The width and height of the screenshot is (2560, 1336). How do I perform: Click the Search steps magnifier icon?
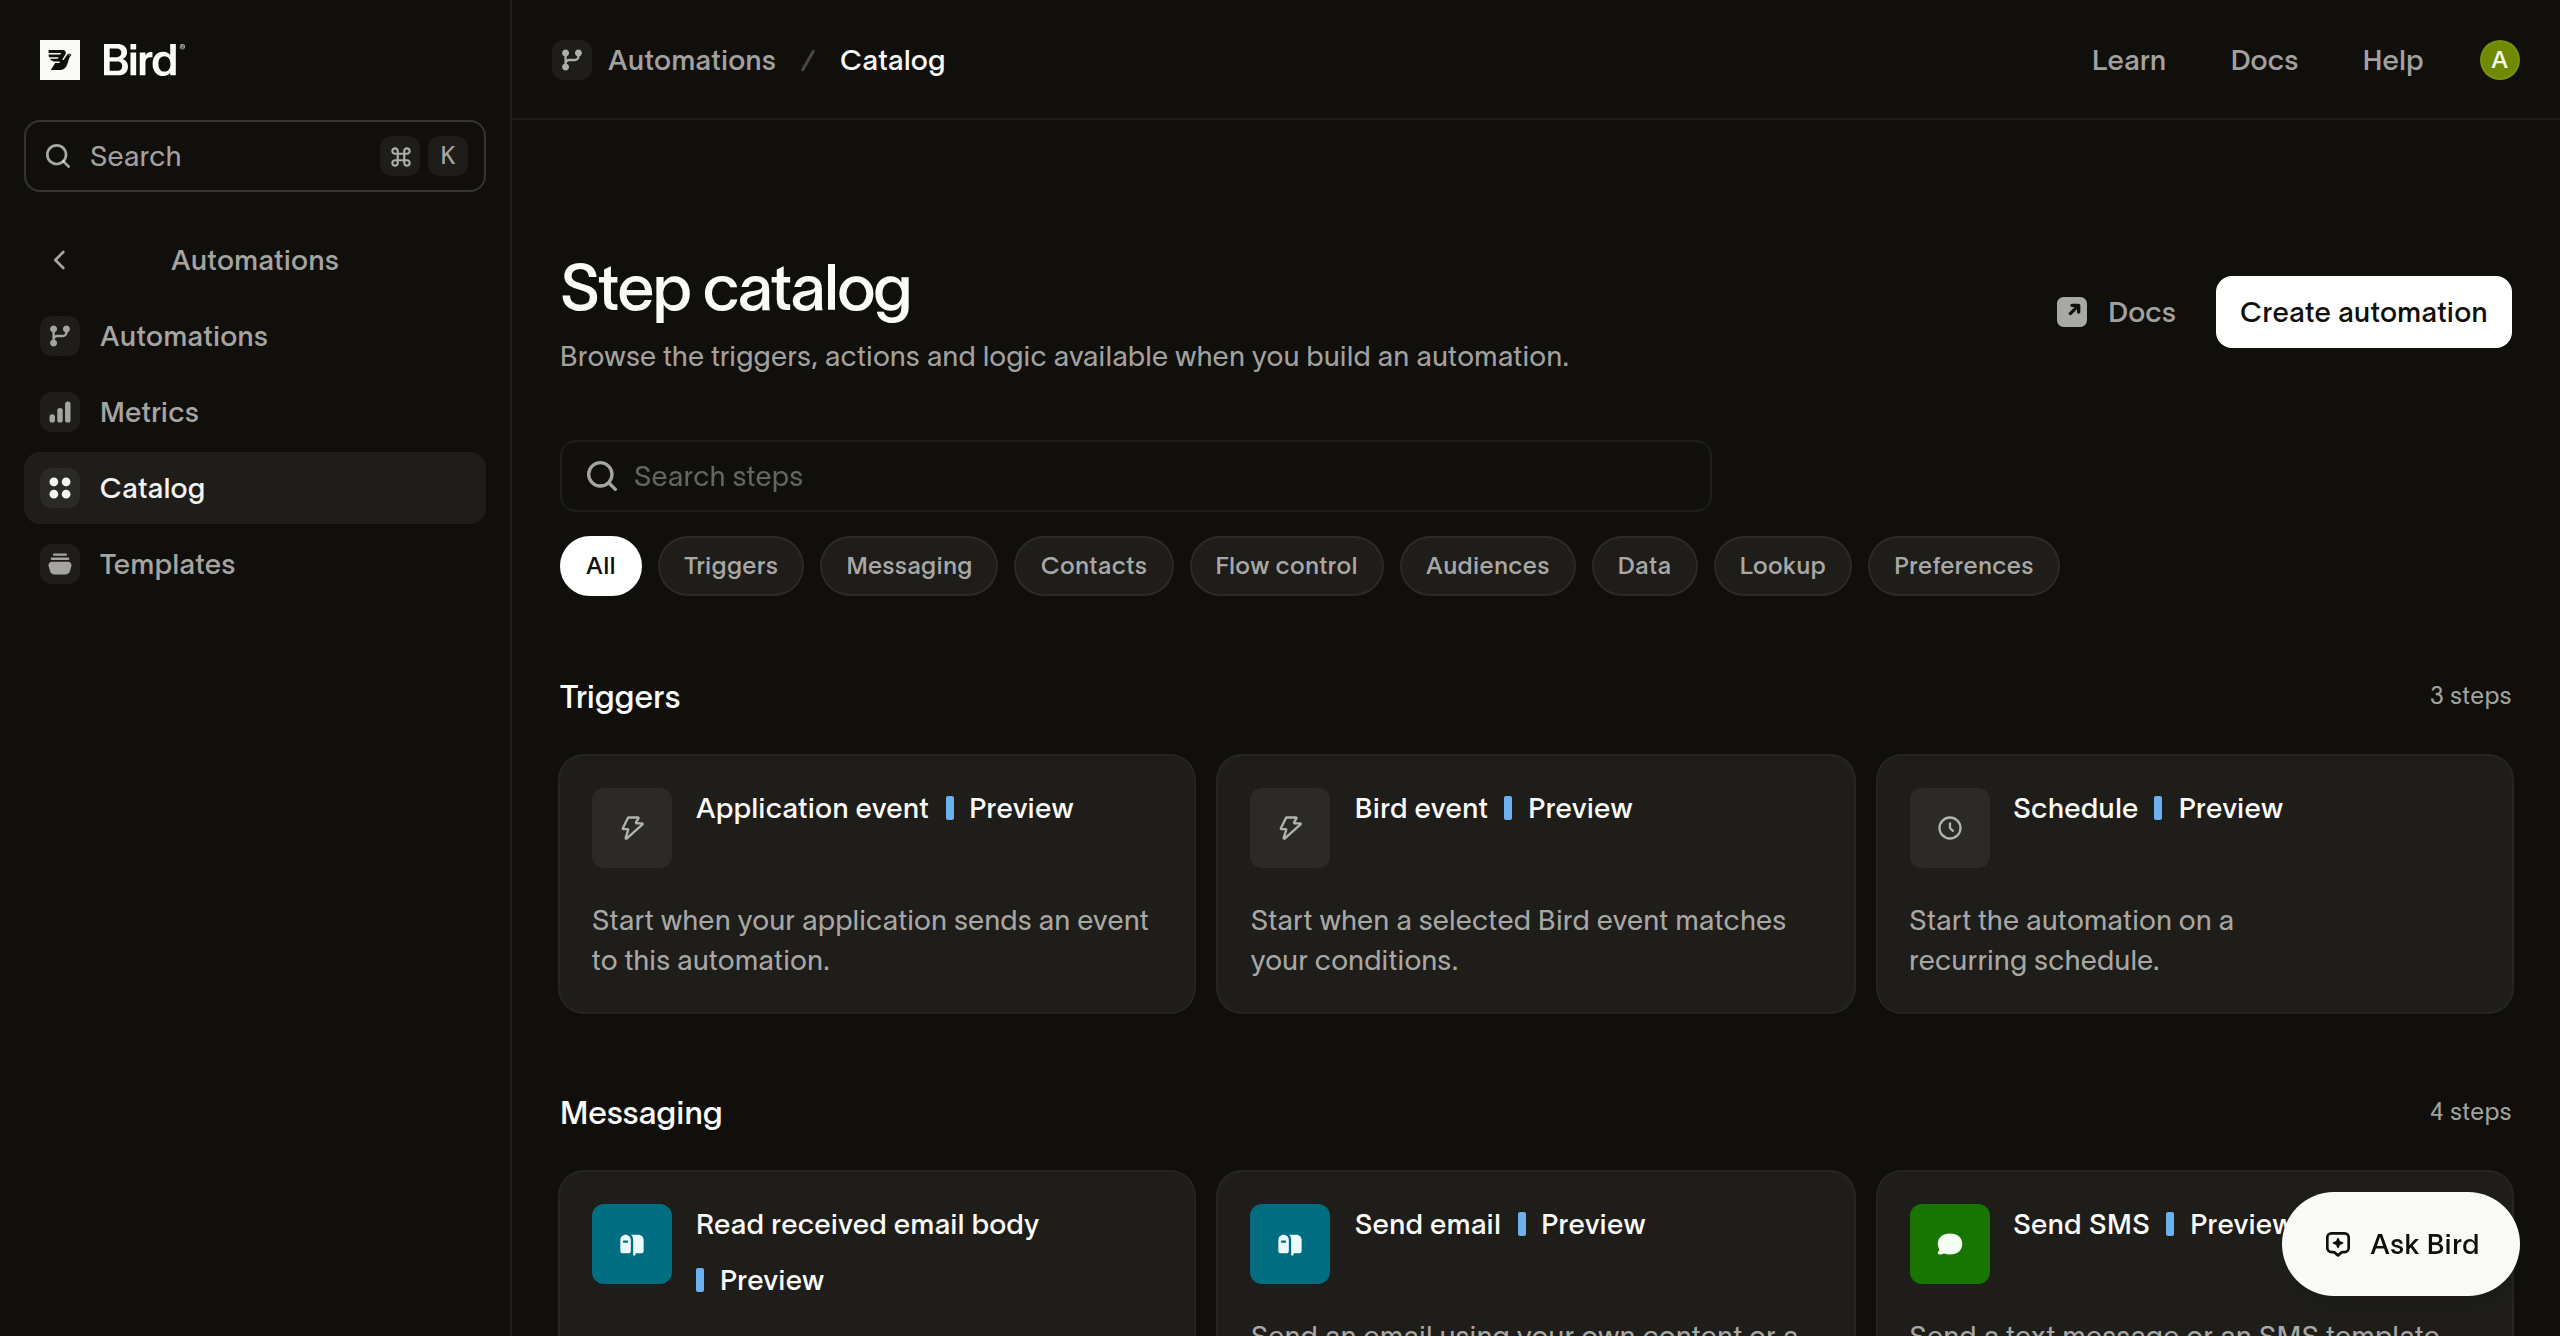tap(601, 476)
